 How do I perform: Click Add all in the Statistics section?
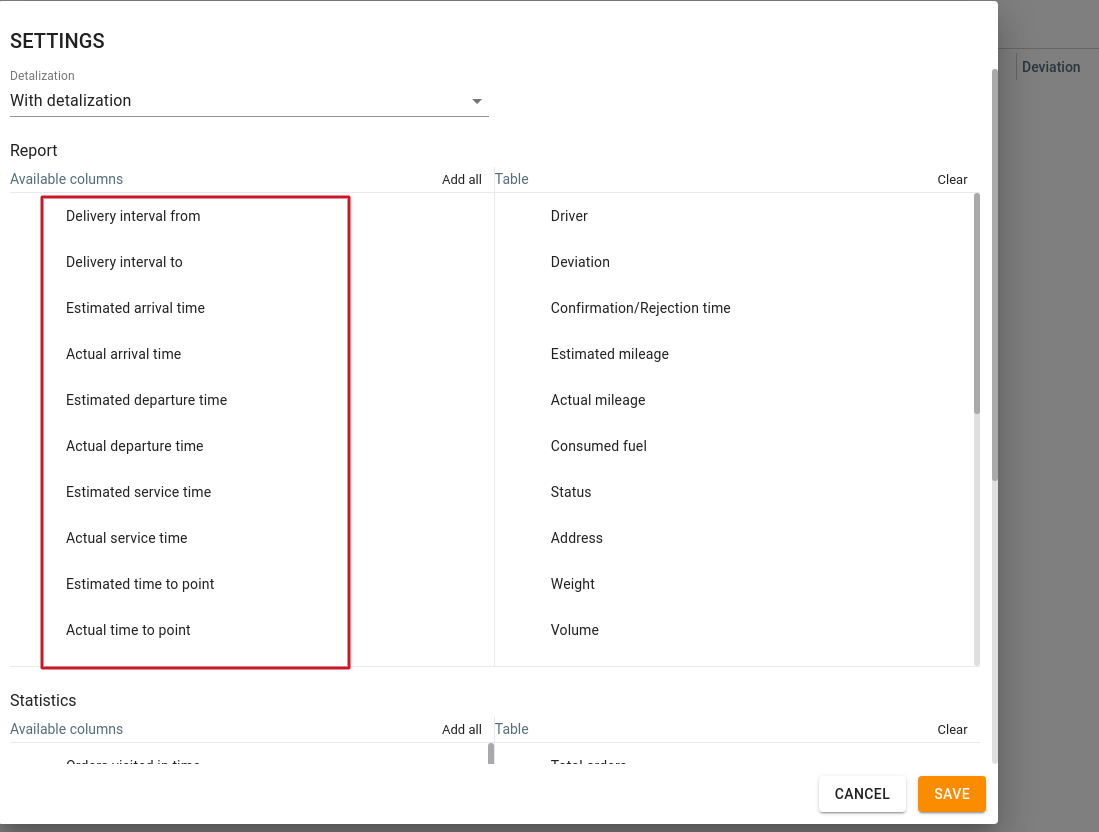461,729
